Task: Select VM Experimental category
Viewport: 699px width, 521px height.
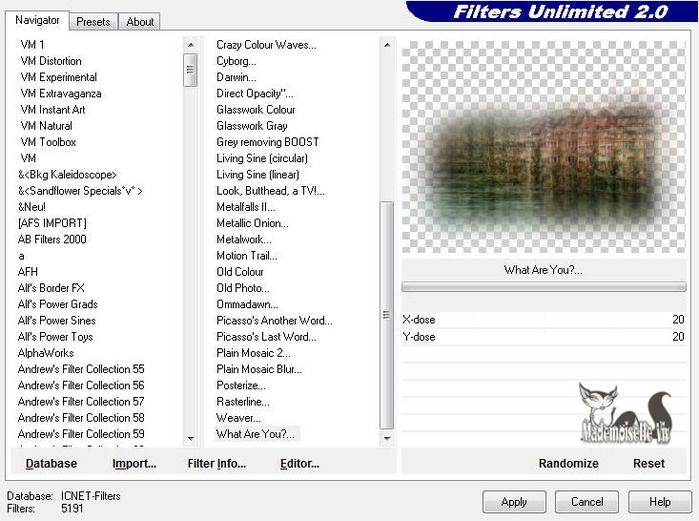Action: coord(58,77)
